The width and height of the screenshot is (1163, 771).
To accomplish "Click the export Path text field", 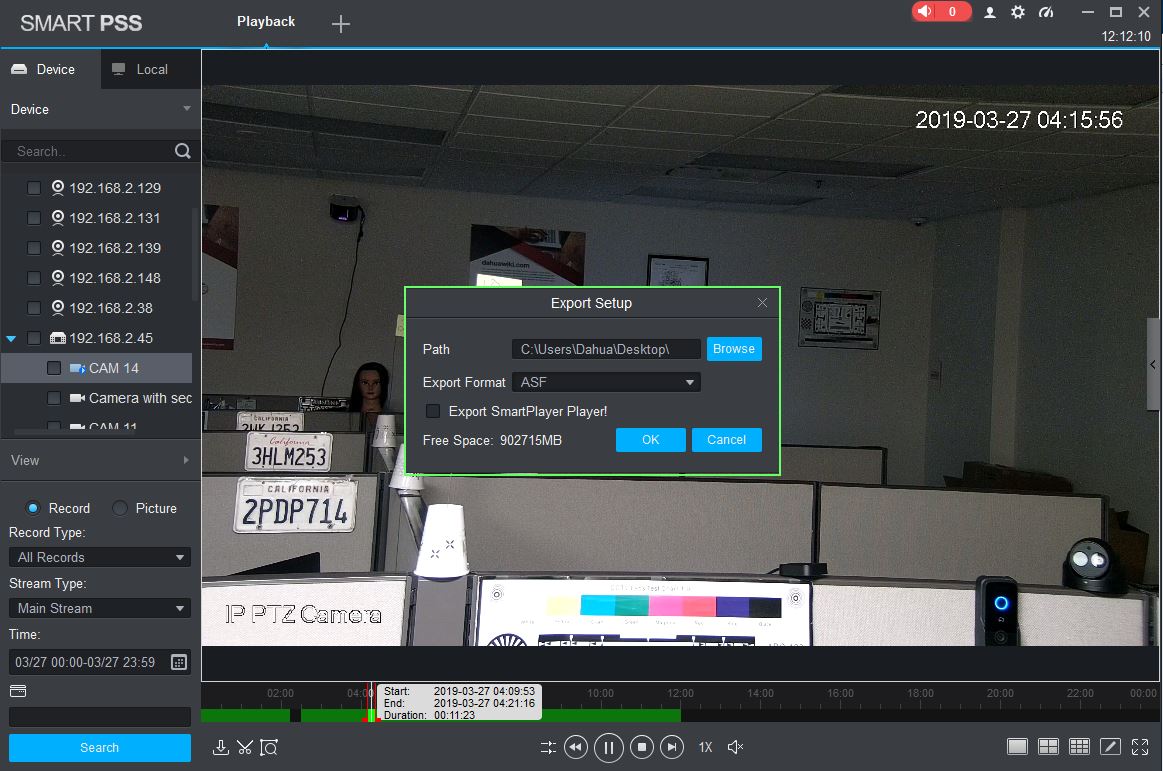I will coord(606,349).
